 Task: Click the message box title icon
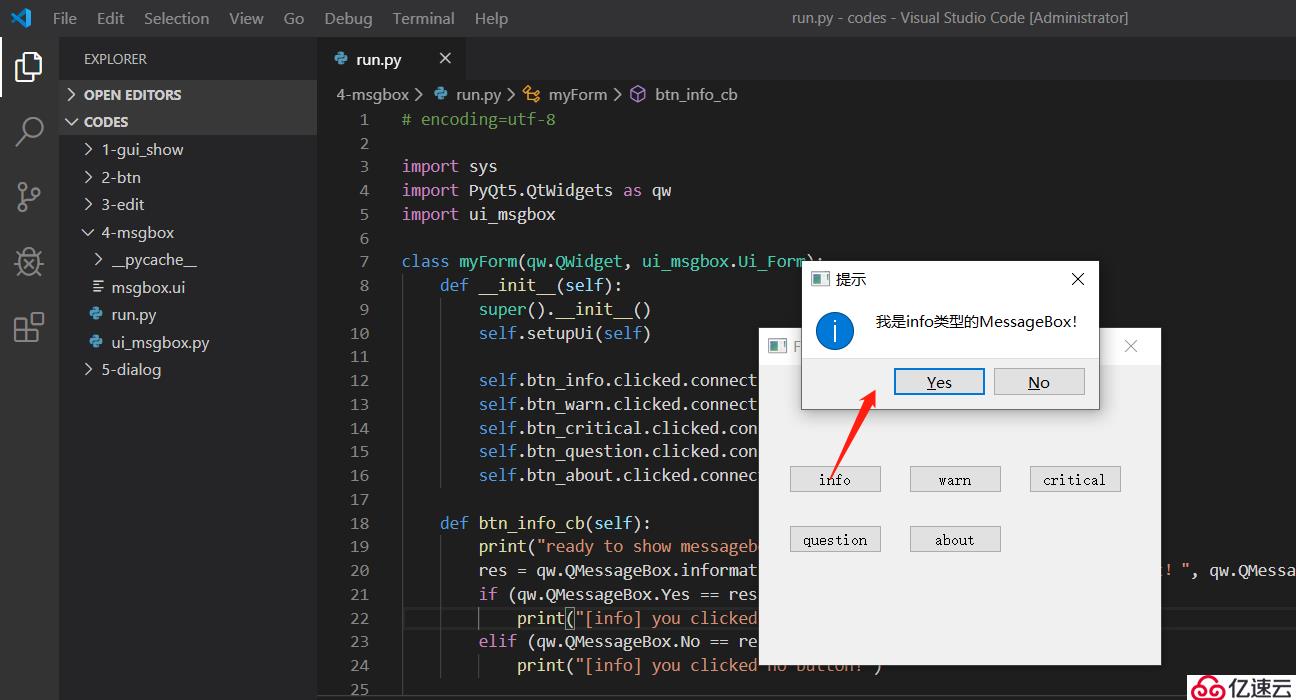pos(820,279)
